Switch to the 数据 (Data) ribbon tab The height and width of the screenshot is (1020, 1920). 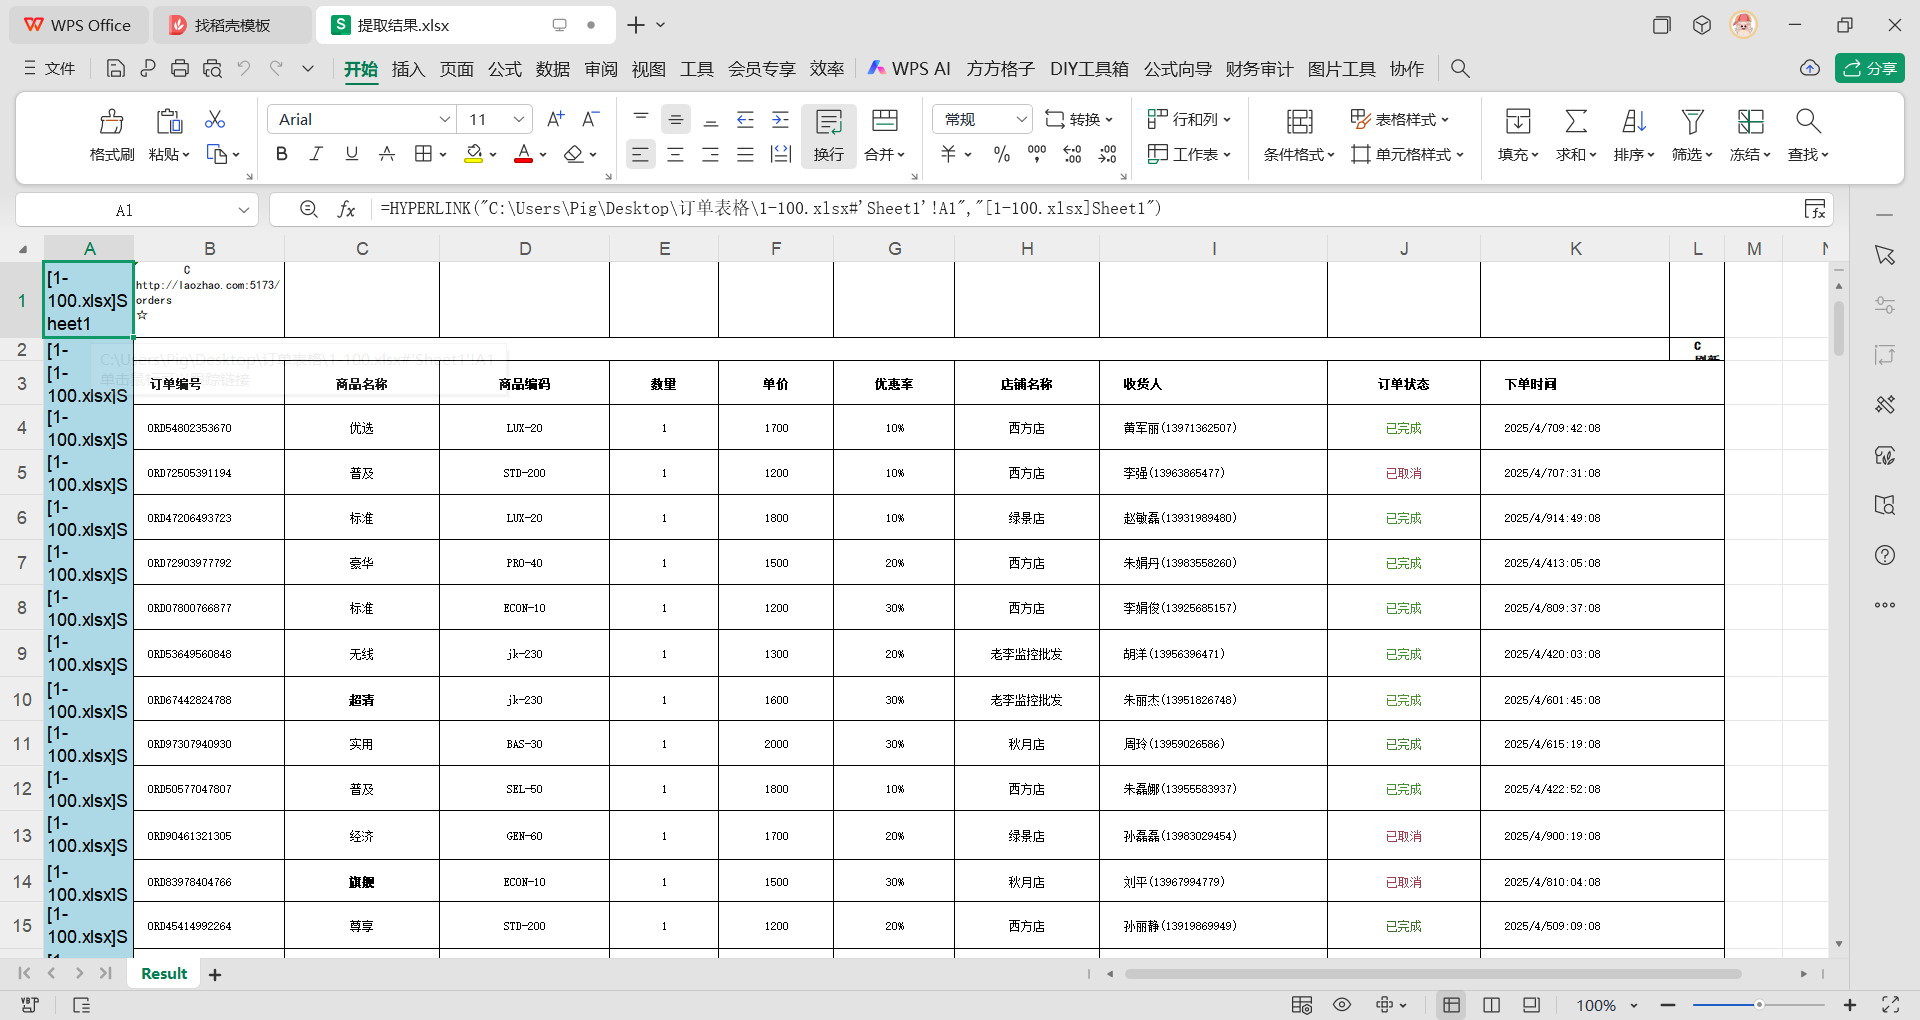pos(552,69)
